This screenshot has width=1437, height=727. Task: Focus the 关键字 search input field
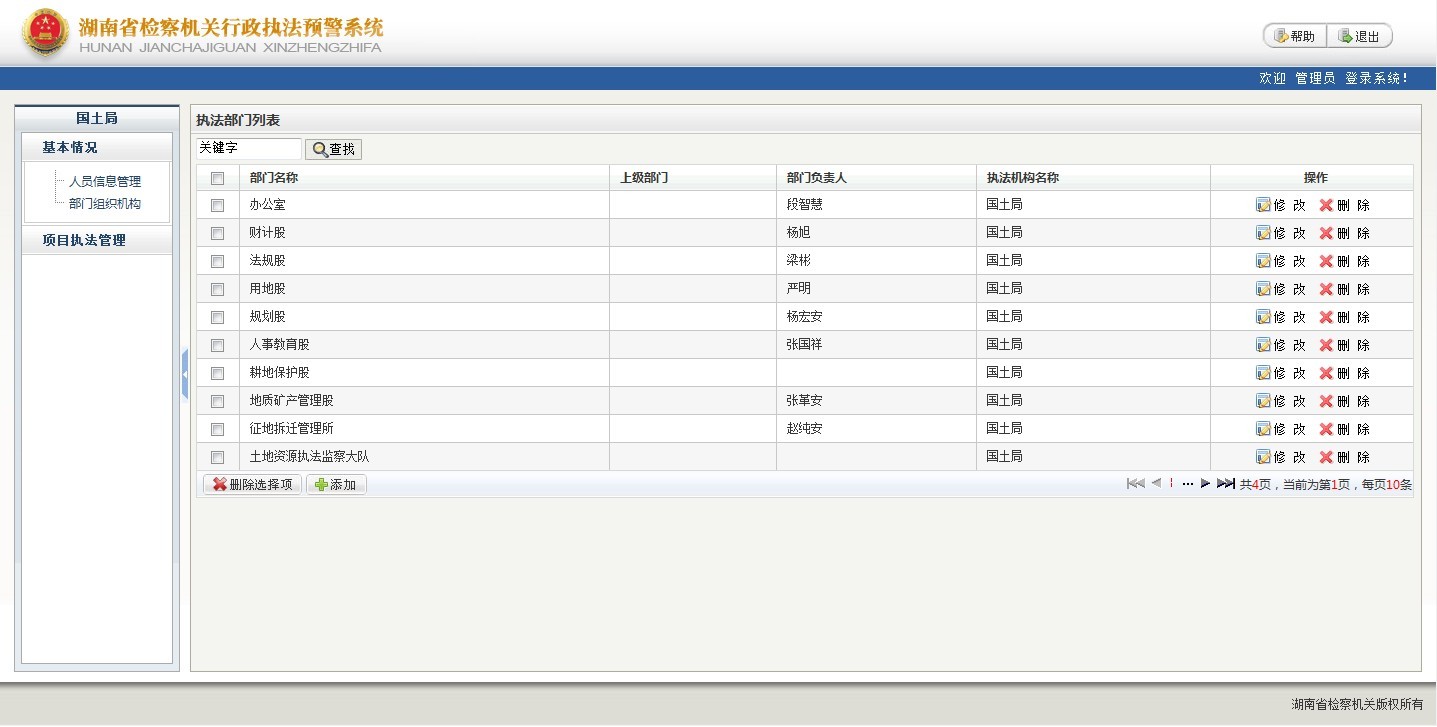click(x=248, y=148)
